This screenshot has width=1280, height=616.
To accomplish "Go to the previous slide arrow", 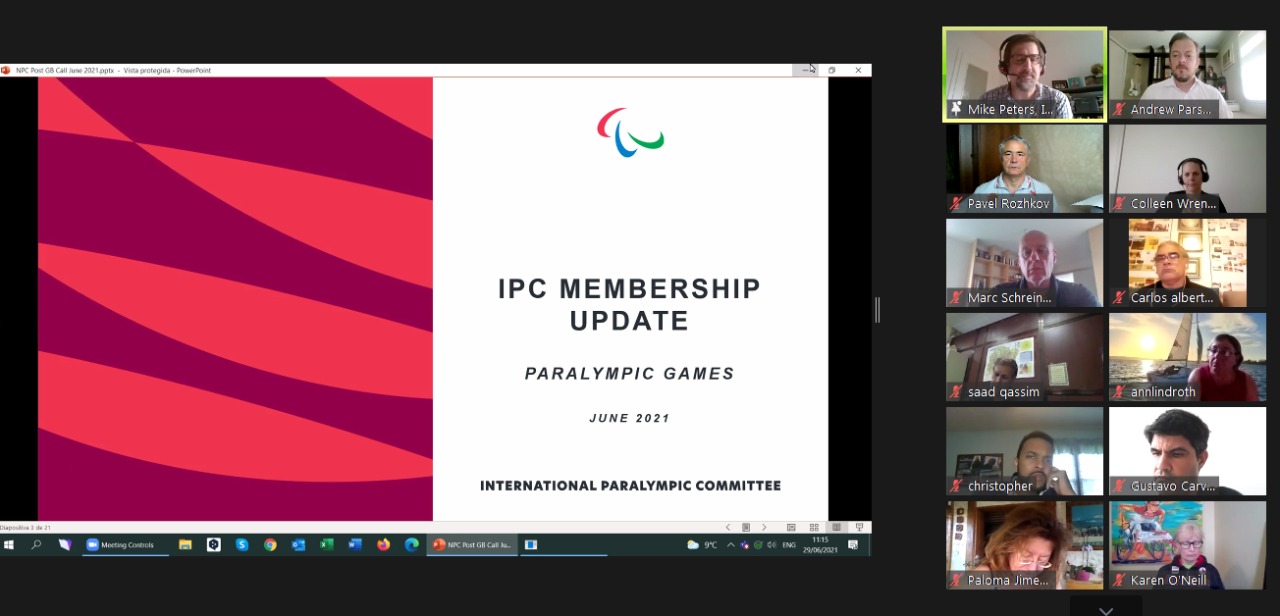I will (727, 527).
